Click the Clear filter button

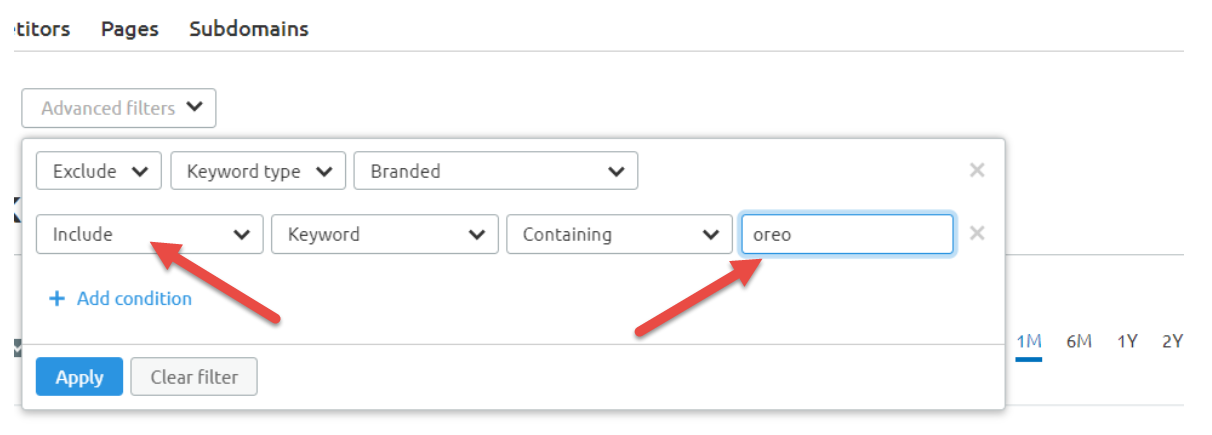(x=194, y=377)
